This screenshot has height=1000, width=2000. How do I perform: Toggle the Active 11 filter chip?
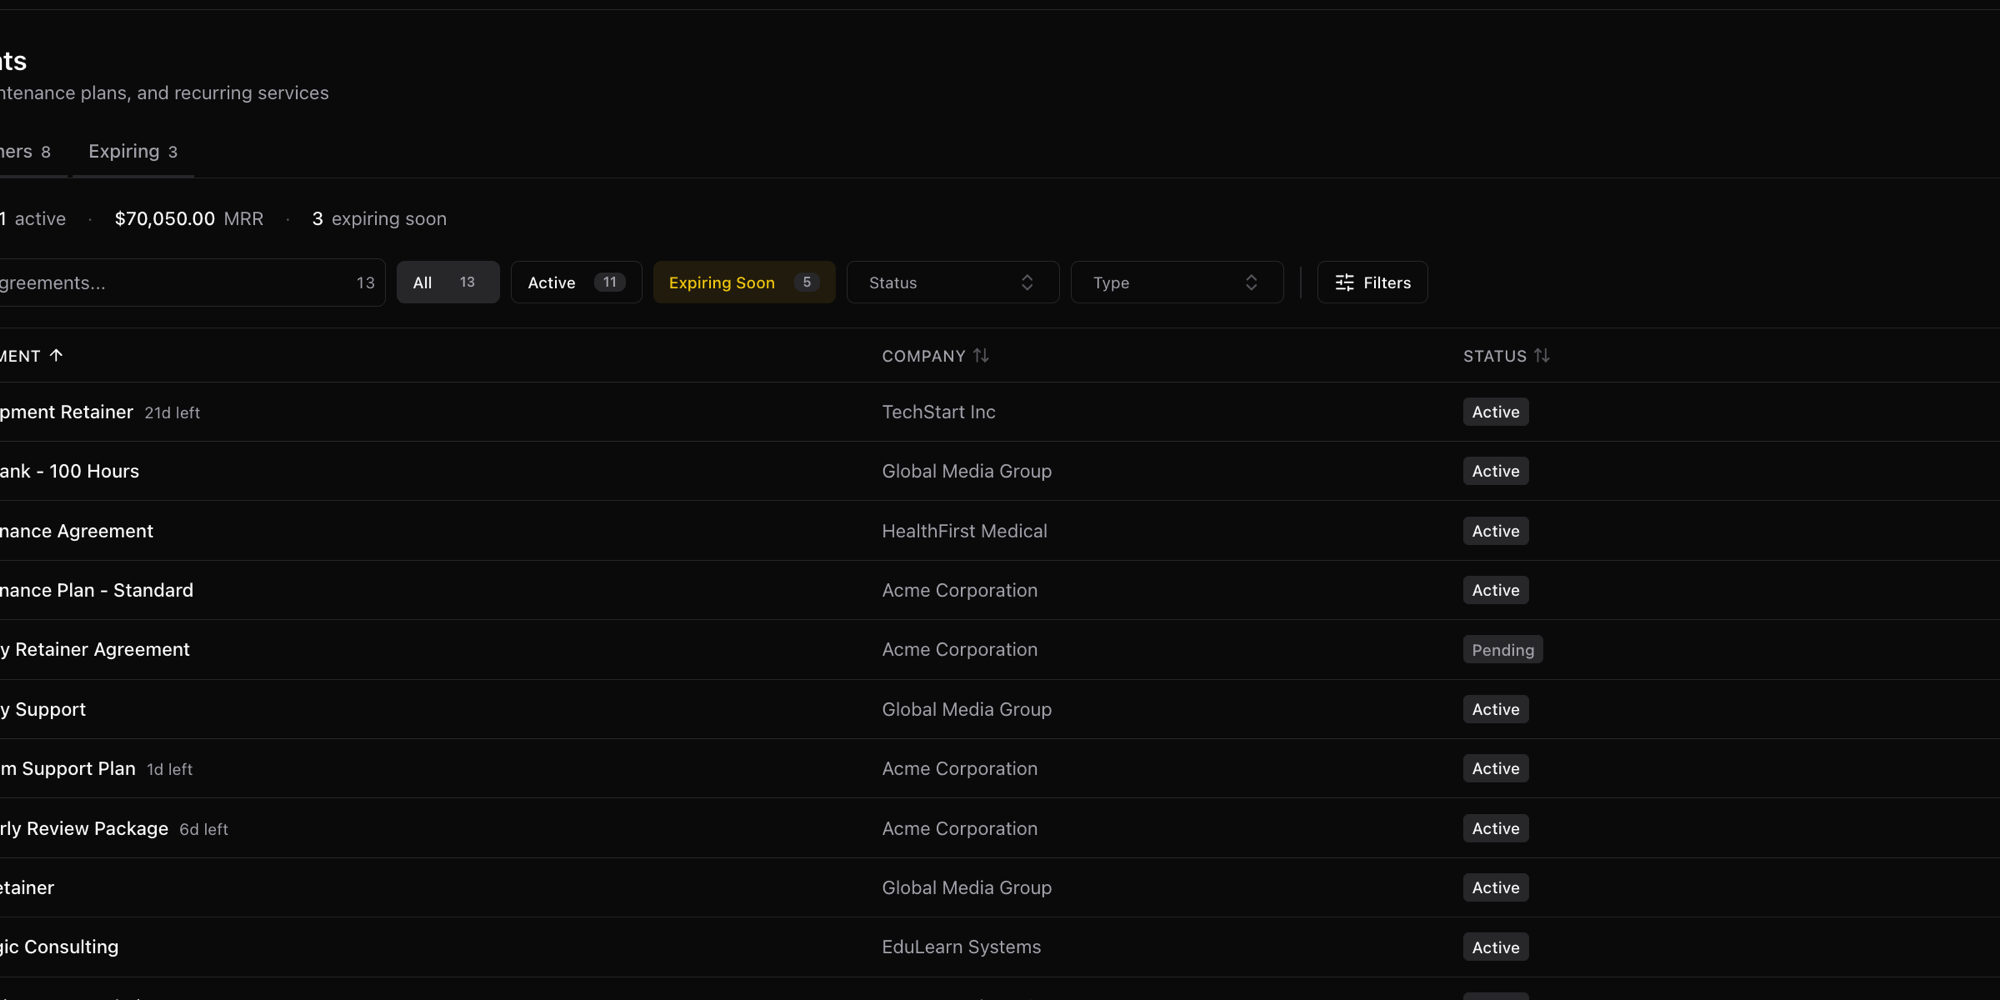tap(576, 283)
